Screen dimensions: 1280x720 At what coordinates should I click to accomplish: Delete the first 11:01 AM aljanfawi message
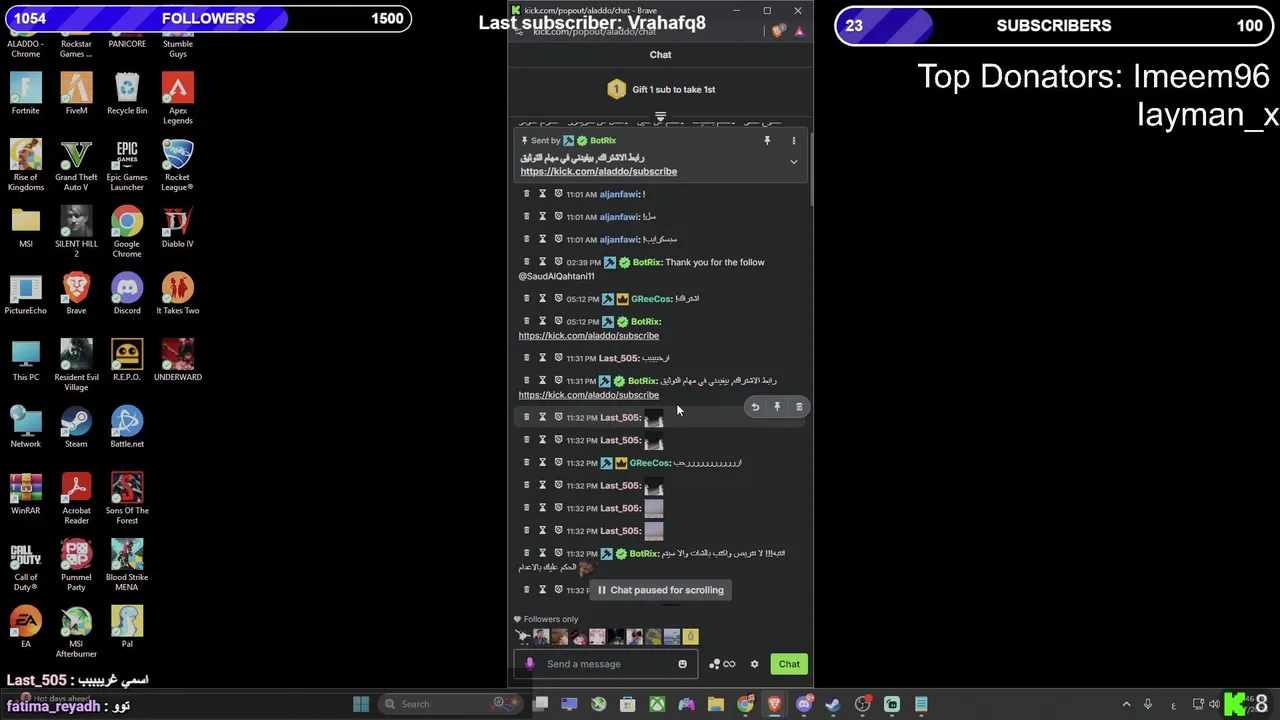(x=526, y=194)
